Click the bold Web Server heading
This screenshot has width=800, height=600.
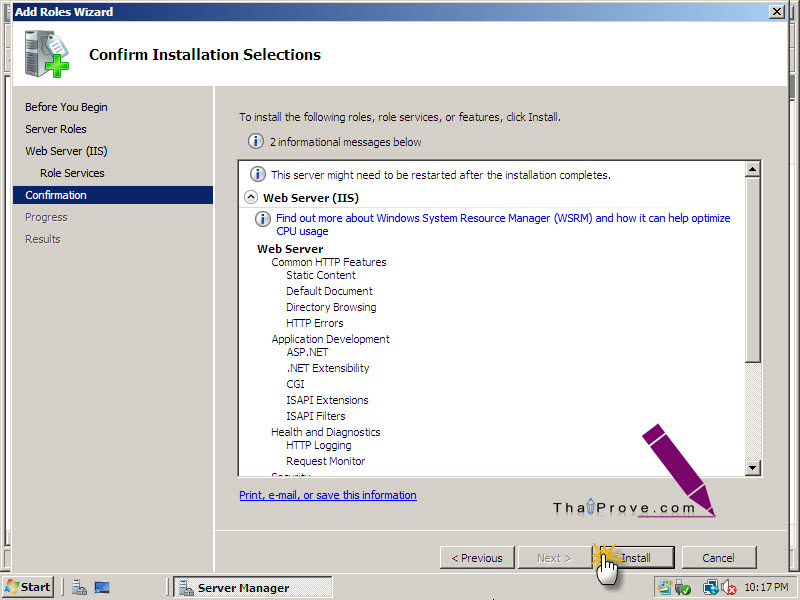(x=290, y=249)
